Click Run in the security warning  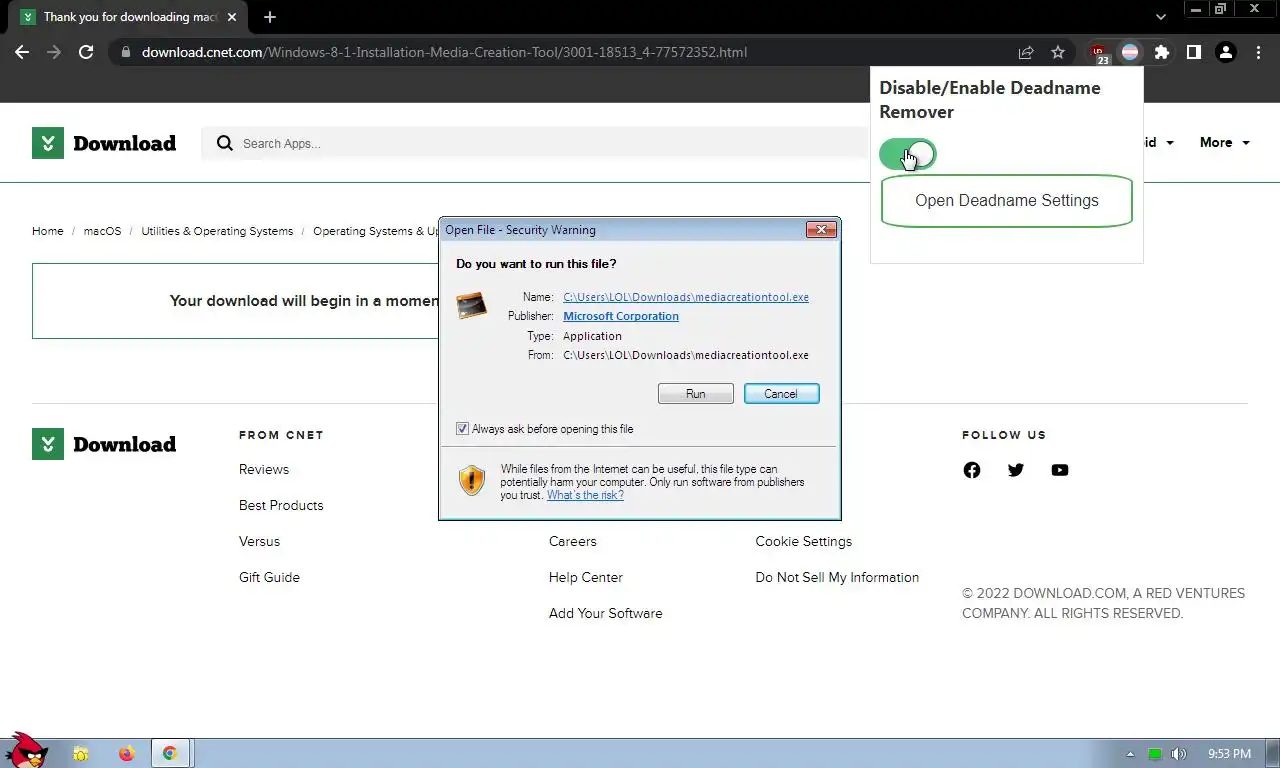[696, 394]
